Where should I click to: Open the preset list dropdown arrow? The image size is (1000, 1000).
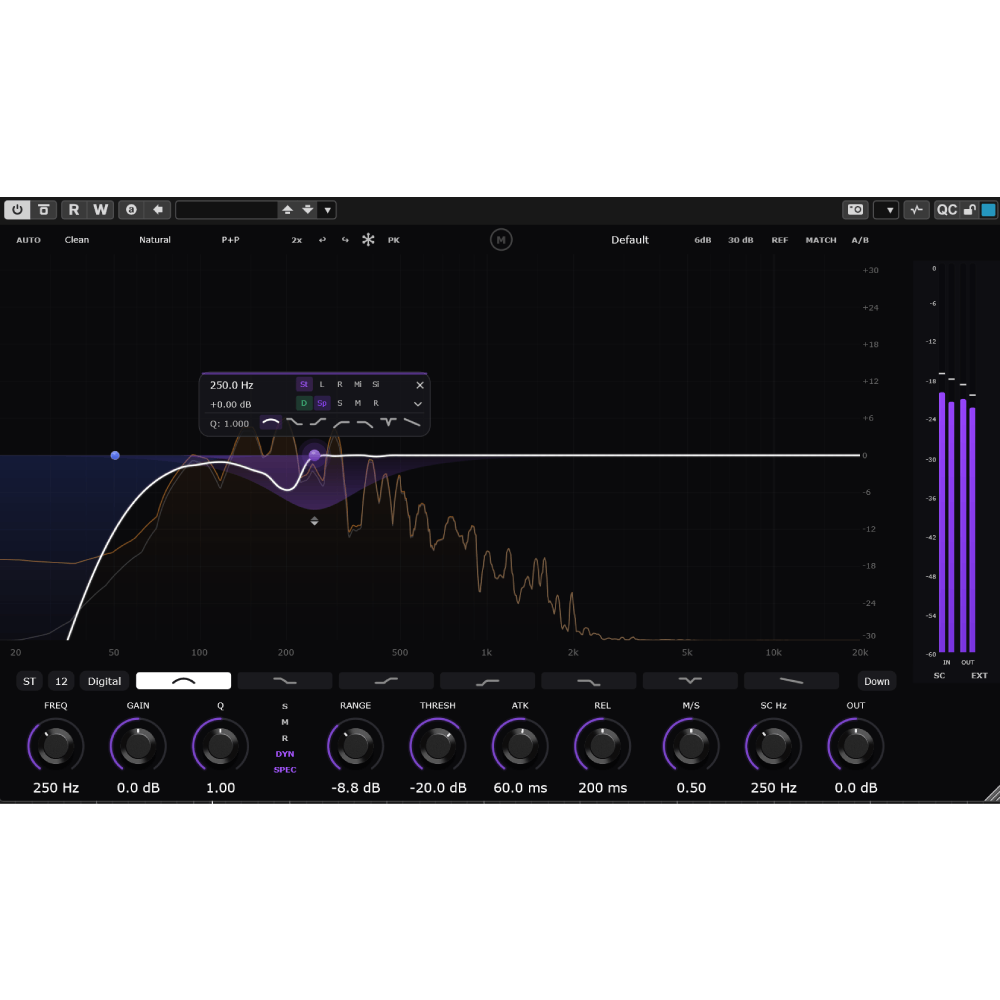point(327,210)
